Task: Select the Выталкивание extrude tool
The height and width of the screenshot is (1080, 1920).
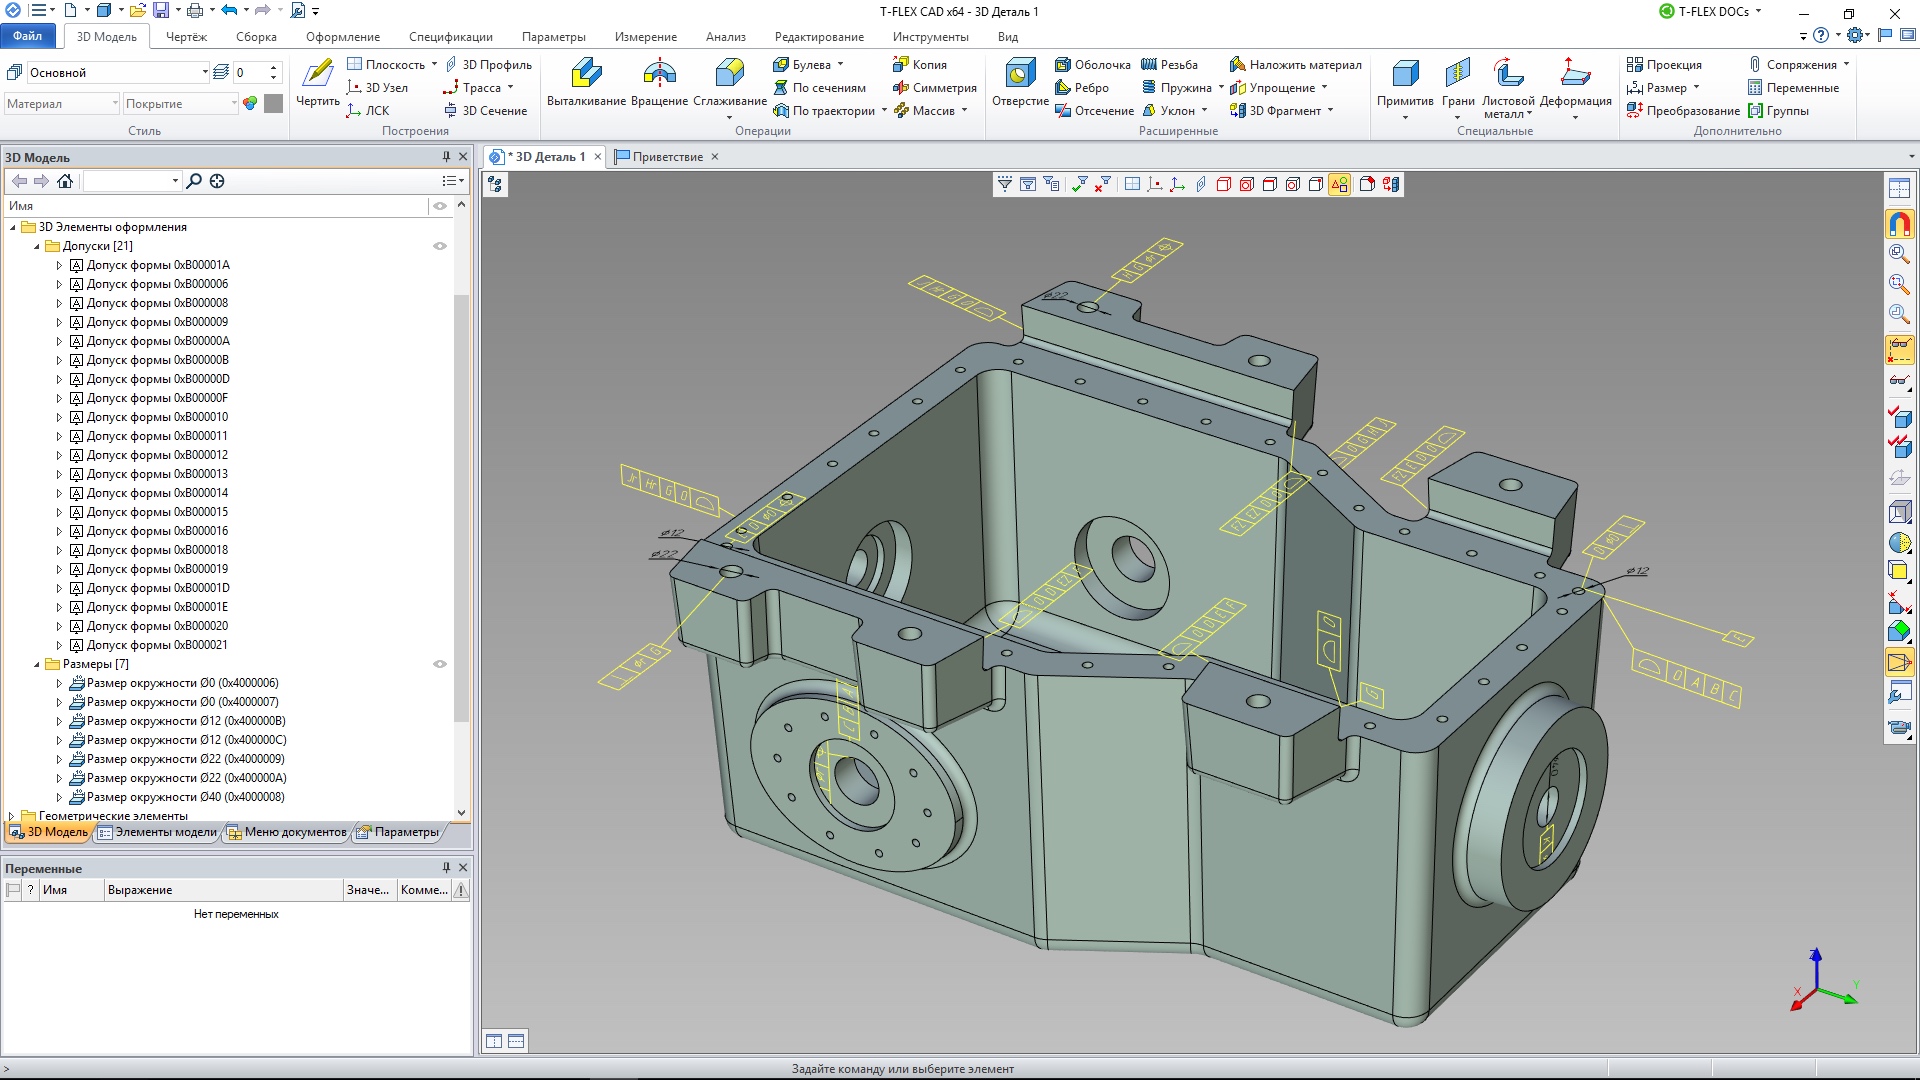Action: point(586,82)
